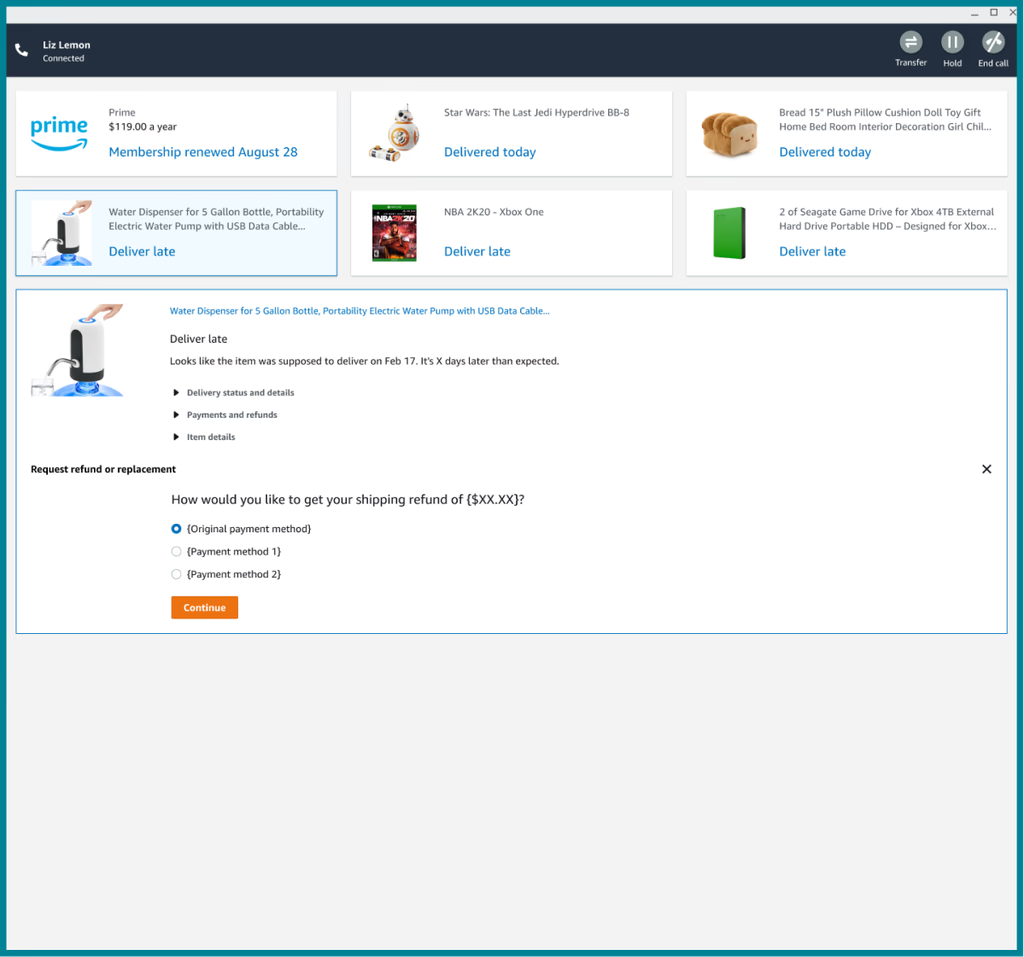Choose the Payment method 2 radio button
The width and height of the screenshot is (1024, 957).
[x=177, y=575]
